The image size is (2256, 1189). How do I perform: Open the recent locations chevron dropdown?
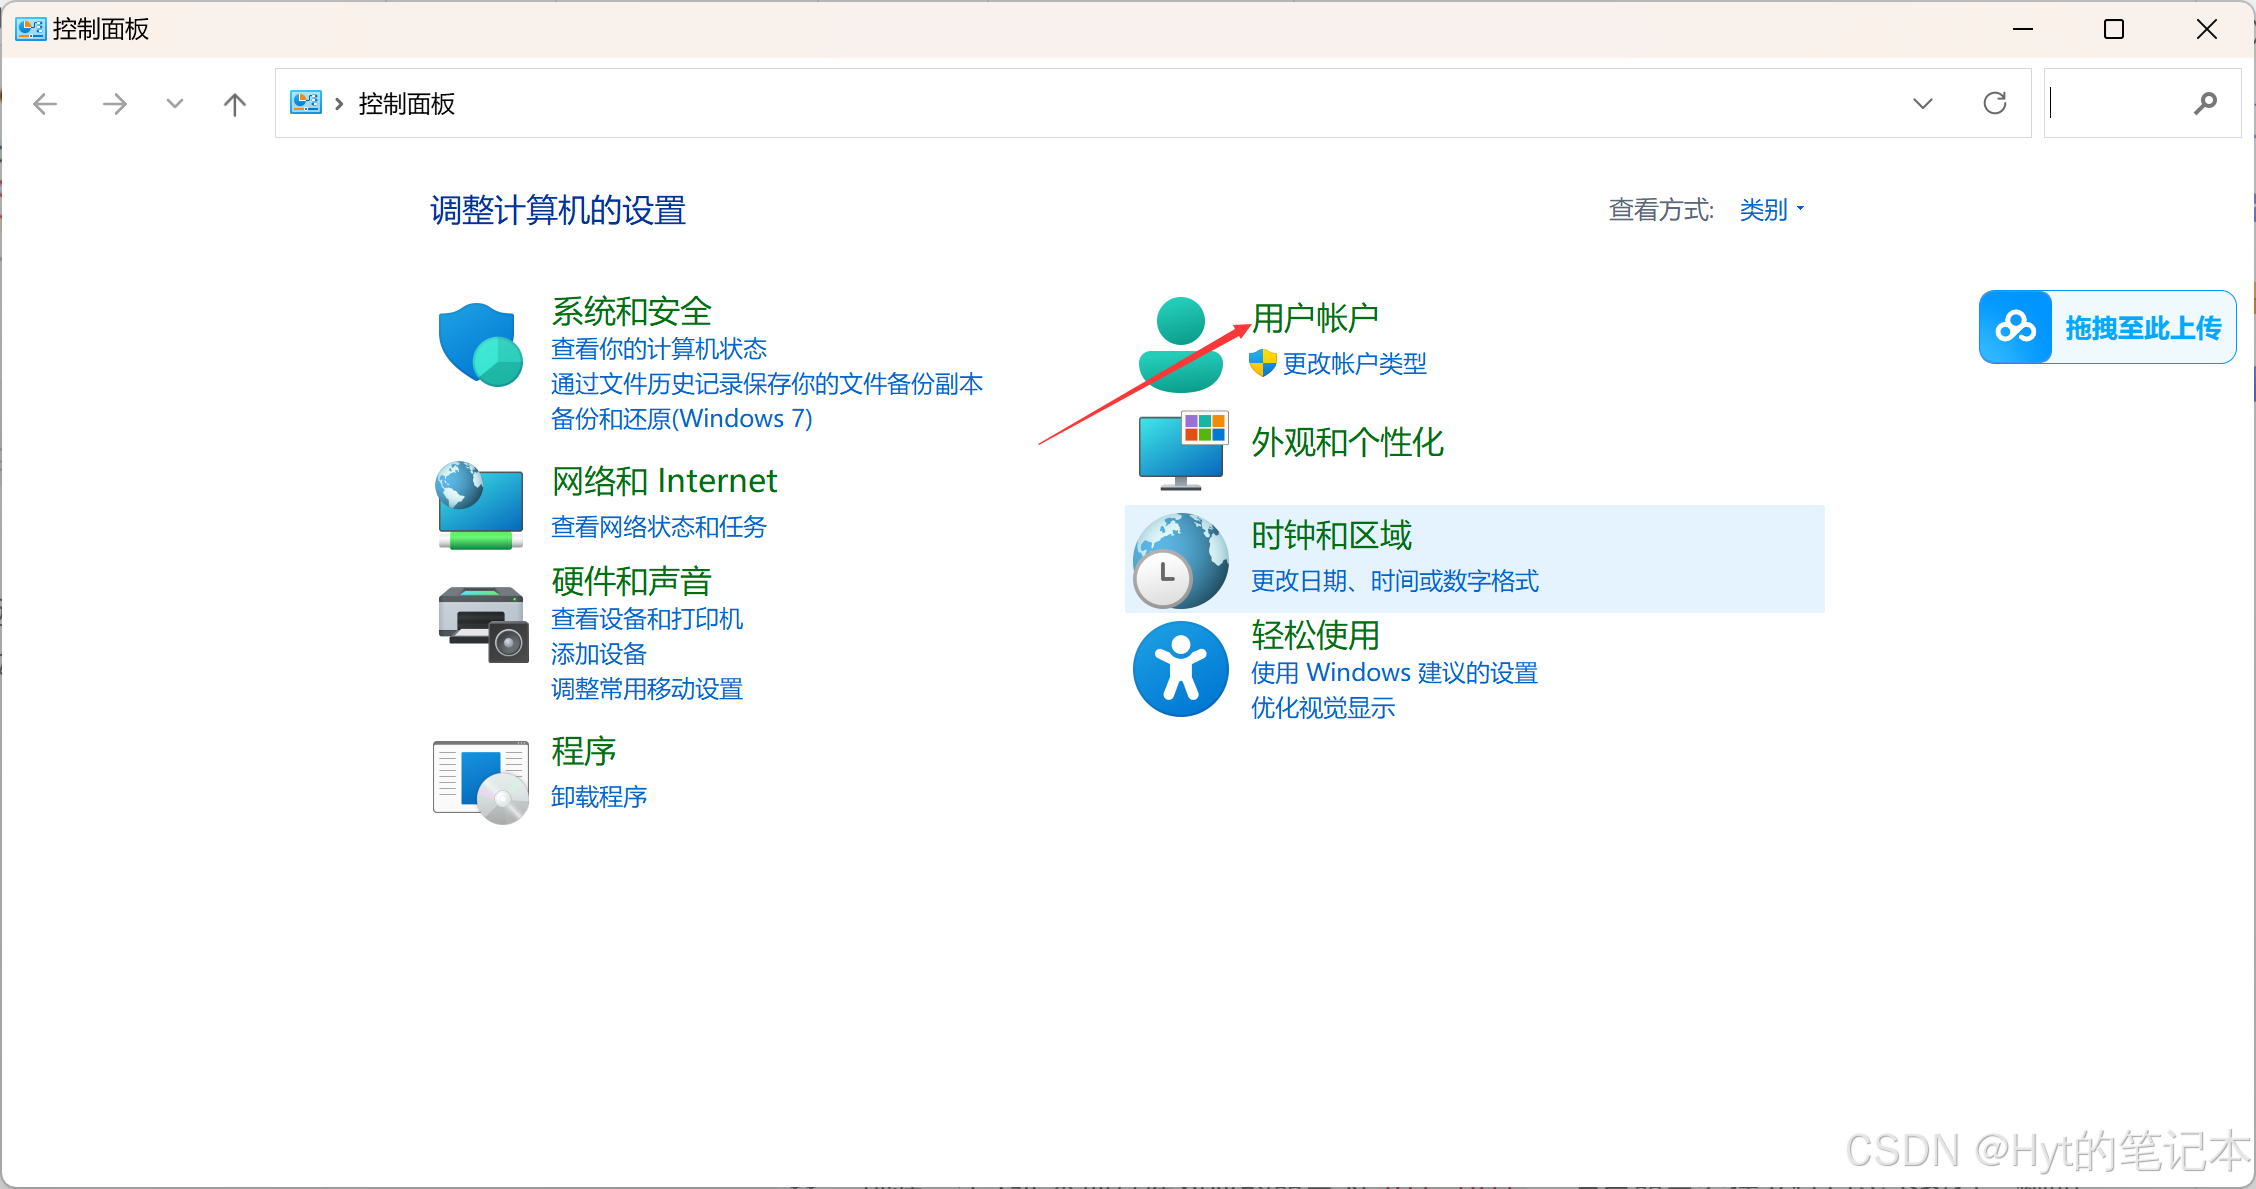(175, 104)
